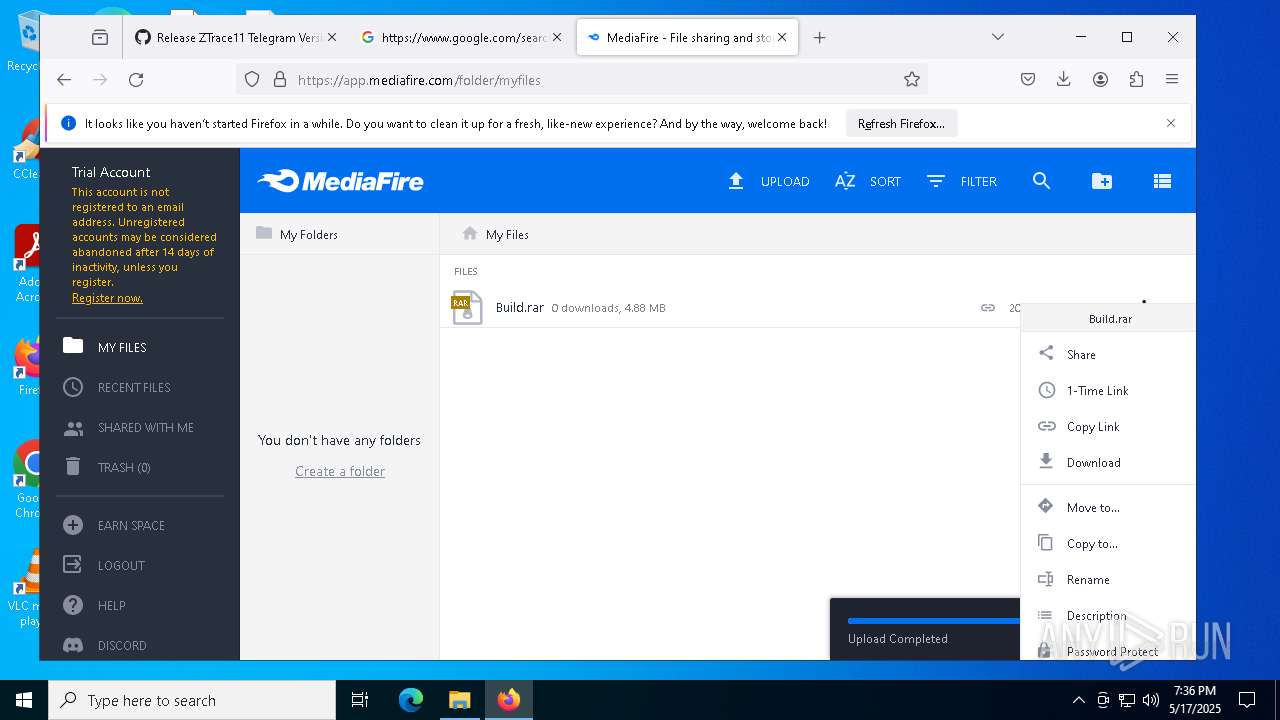Choose Copy to... menu entry
This screenshot has width=1280, height=720.
[x=1108, y=543]
